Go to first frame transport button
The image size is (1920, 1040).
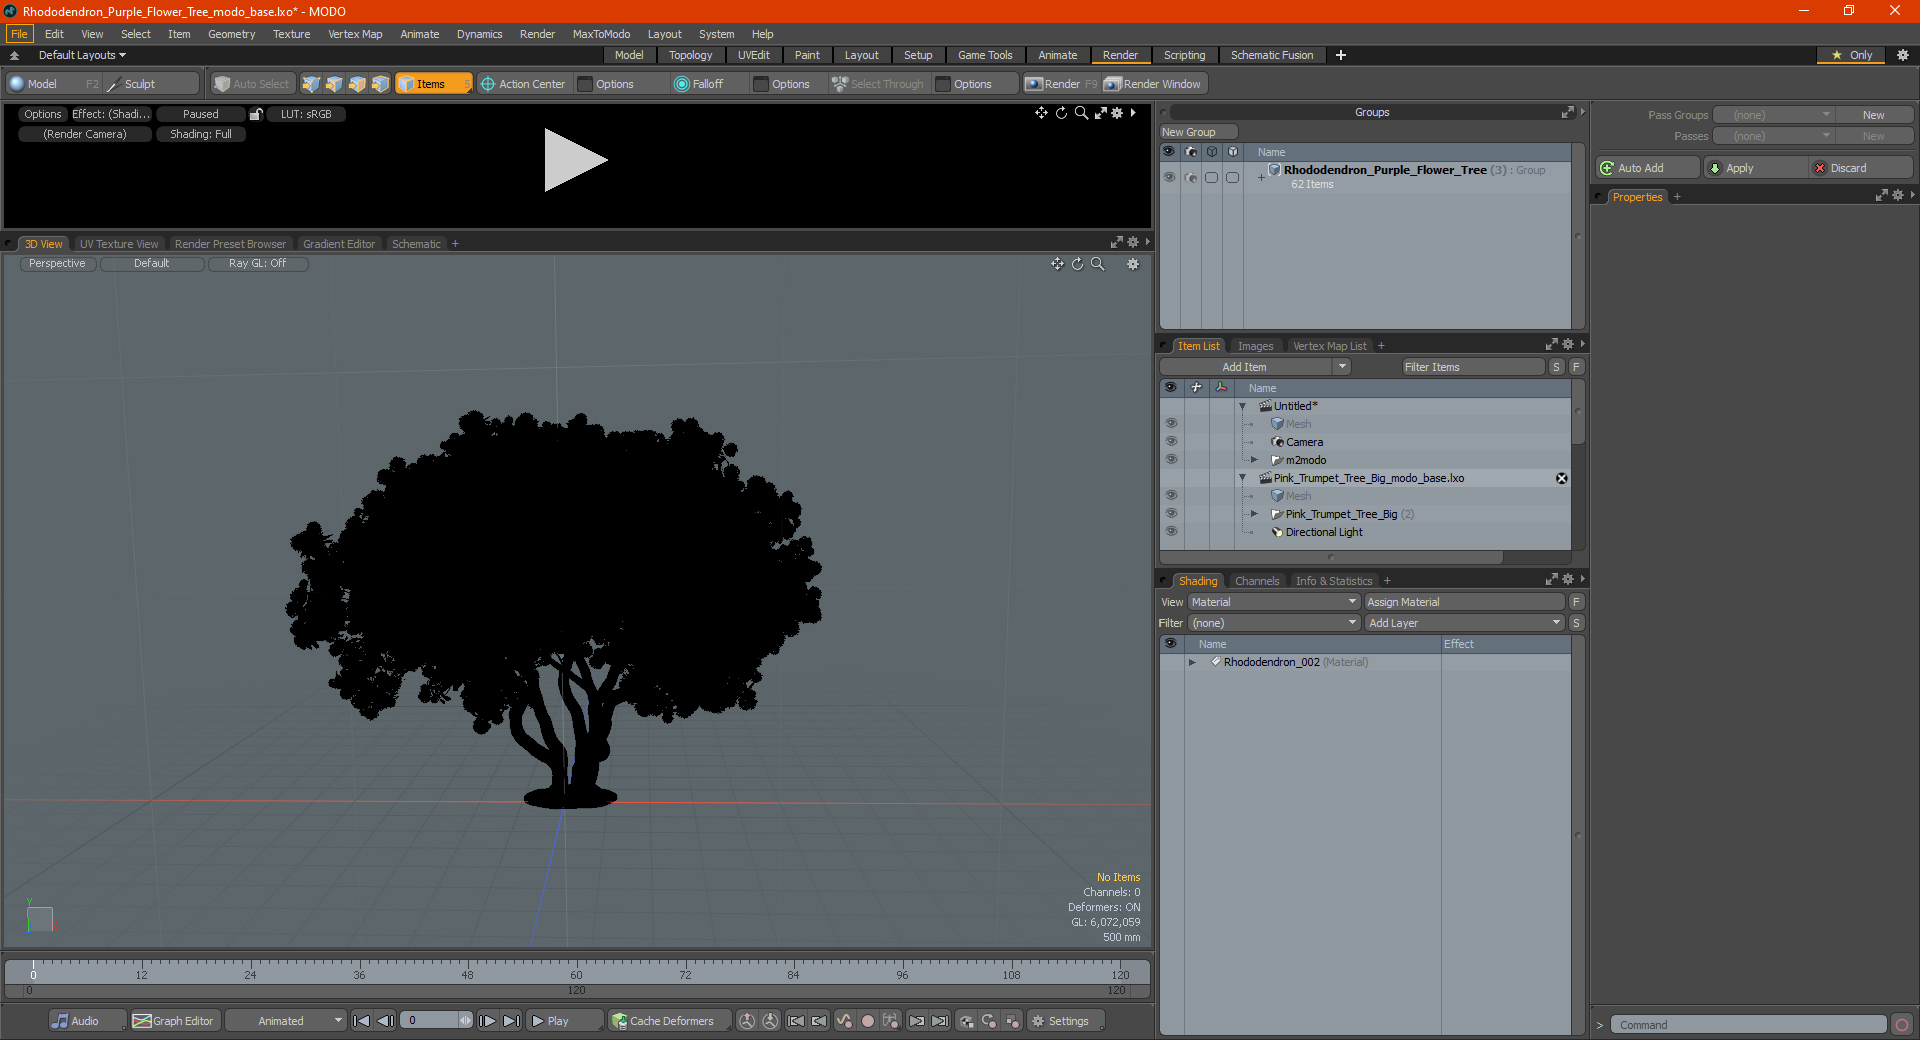[362, 1021]
